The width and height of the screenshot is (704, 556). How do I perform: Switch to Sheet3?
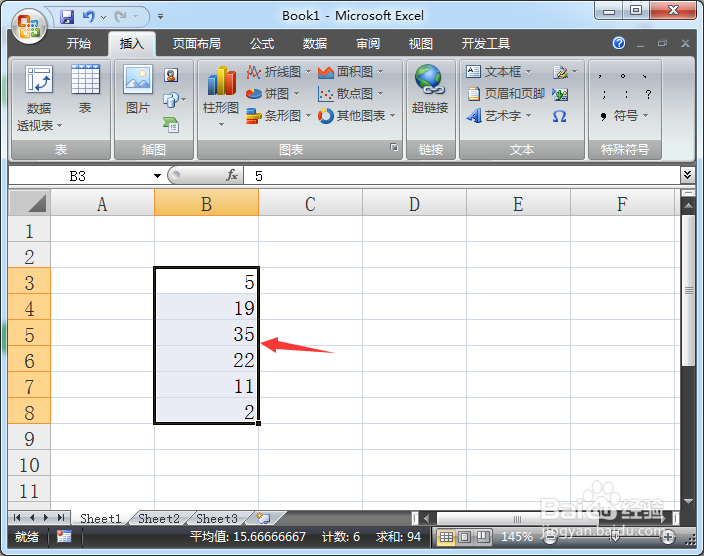coord(216,519)
